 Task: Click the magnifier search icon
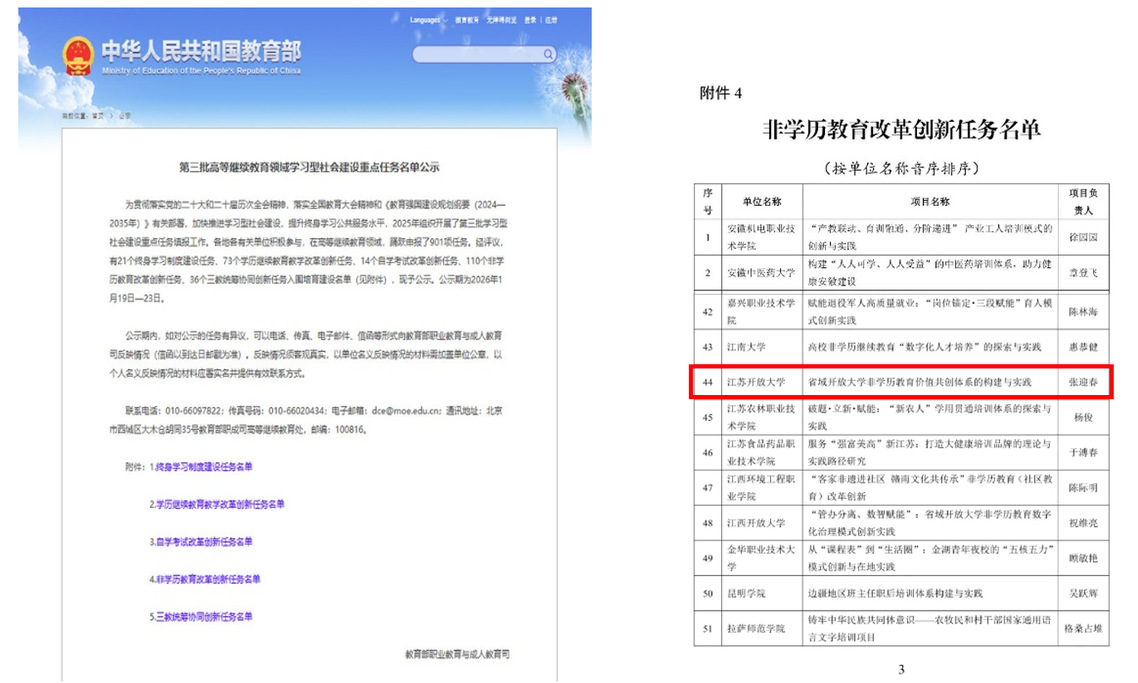[x=549, y=54]
